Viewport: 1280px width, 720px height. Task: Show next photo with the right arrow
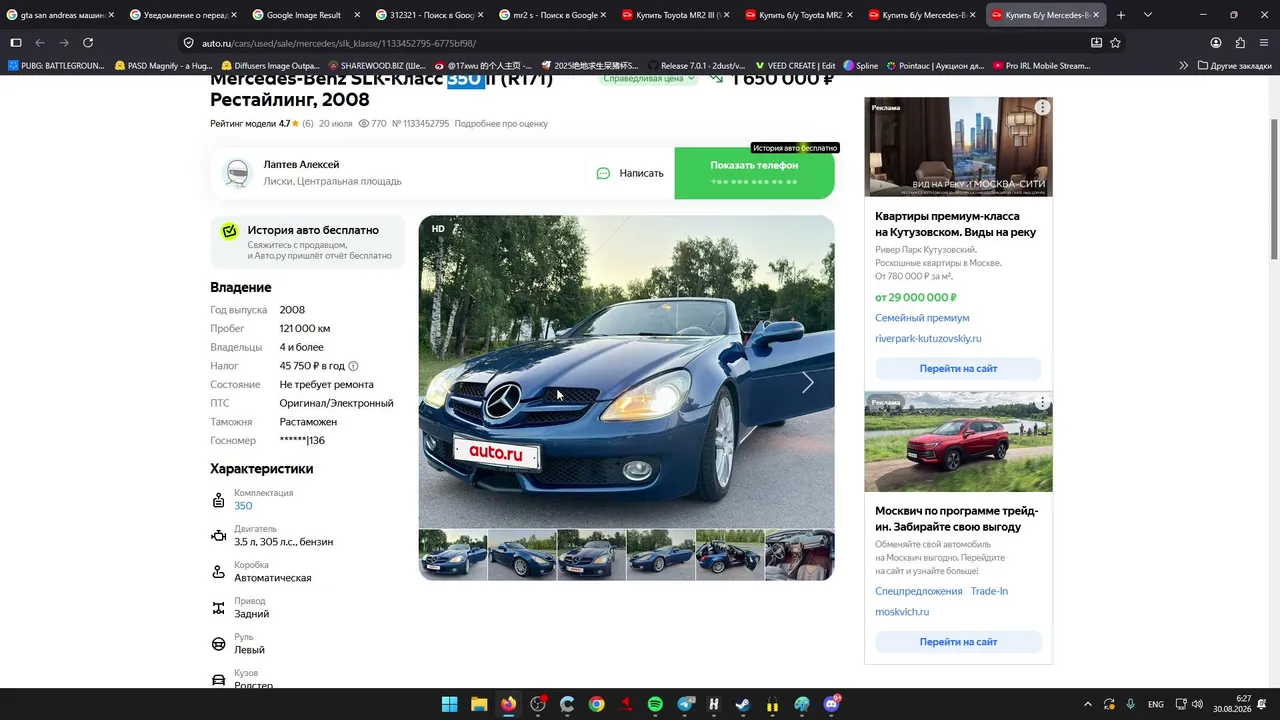(x=807, y=382)
